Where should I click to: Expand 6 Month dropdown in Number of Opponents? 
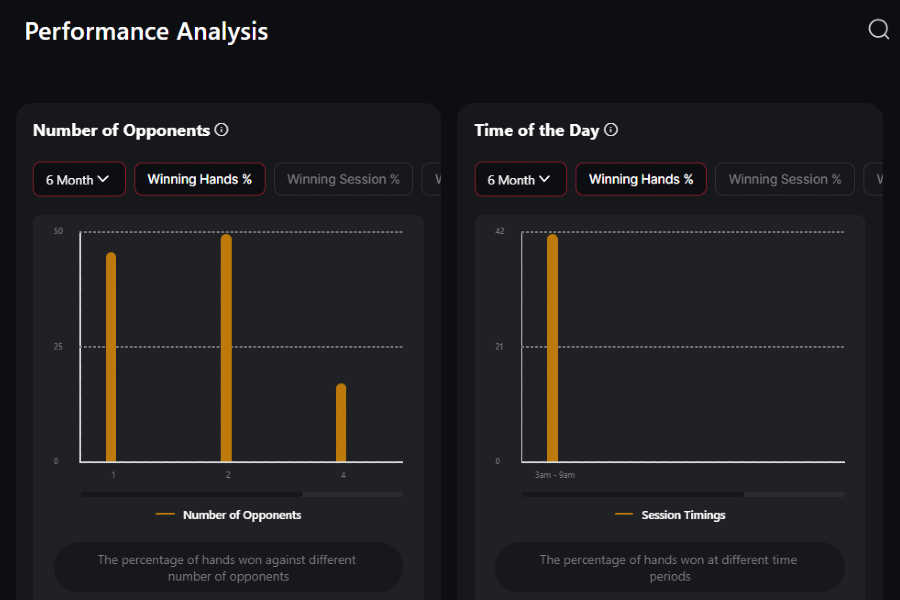79,180
